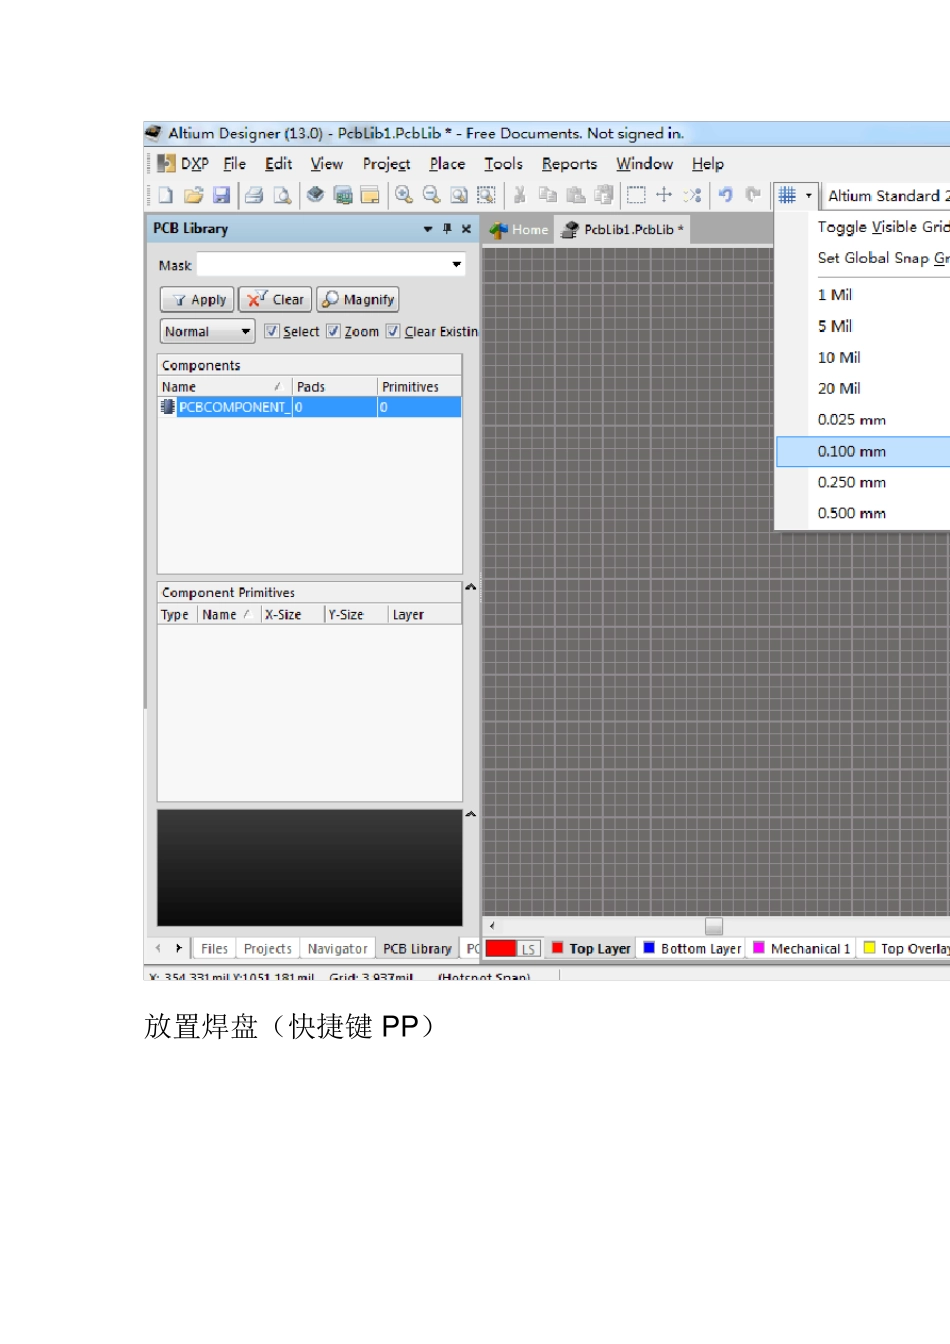950x1344 pixels.
Task: Switch to the PcbLib1.PcbLib tab
Action: tap(622, 230)
